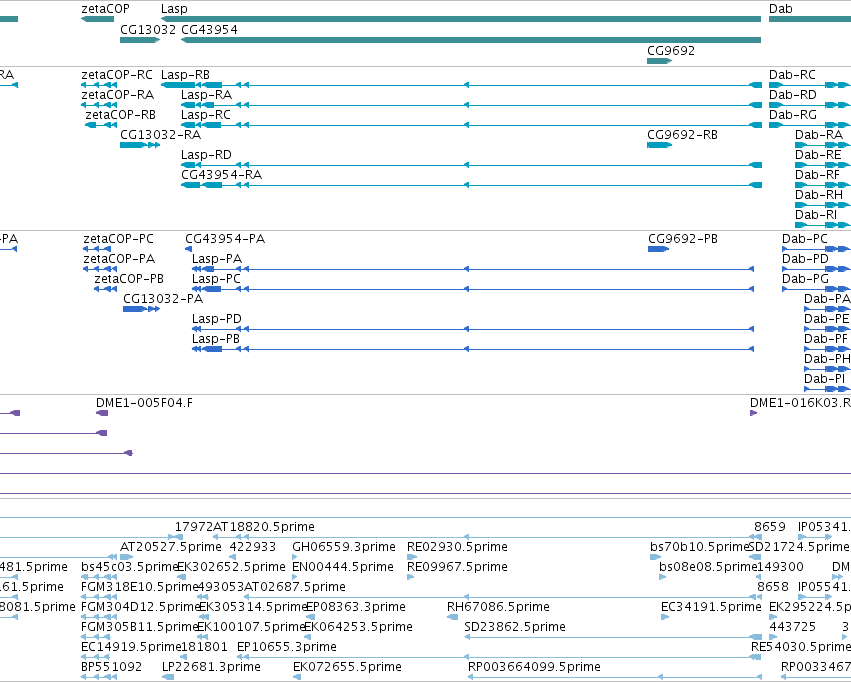Image resolution: width=851 pixels, height=682 pixels.
Task: Click transcript label Dab-RC
Action: [x=792, y=75]
